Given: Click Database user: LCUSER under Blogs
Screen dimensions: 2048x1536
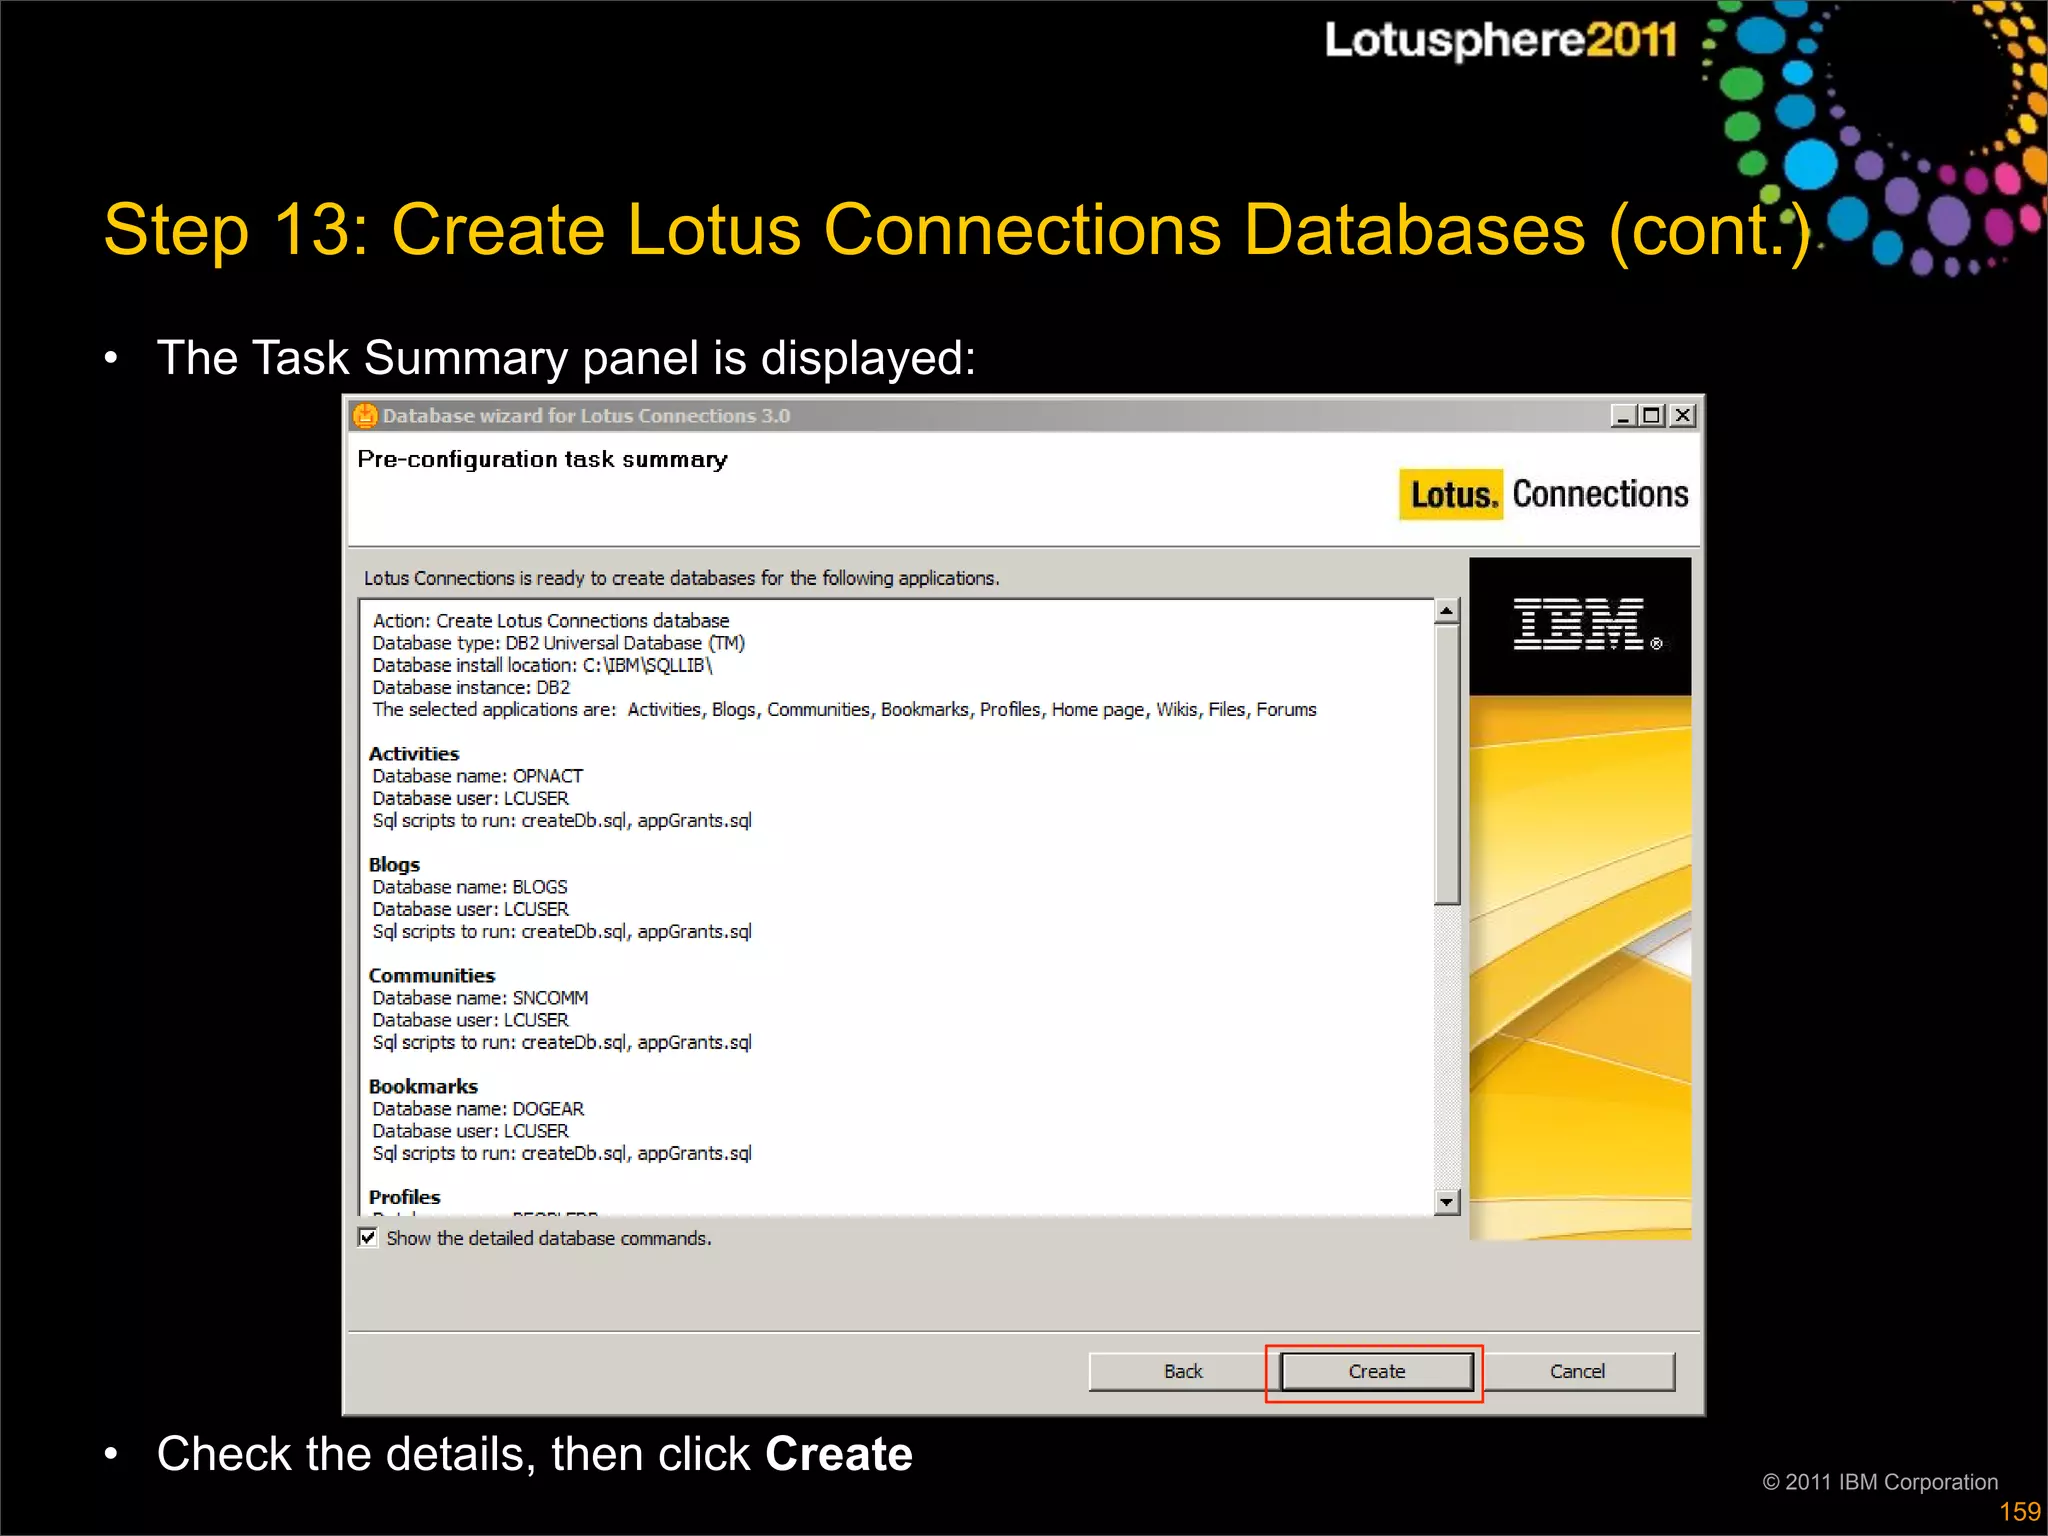Looking at the screenshot, I should point(470,909).
